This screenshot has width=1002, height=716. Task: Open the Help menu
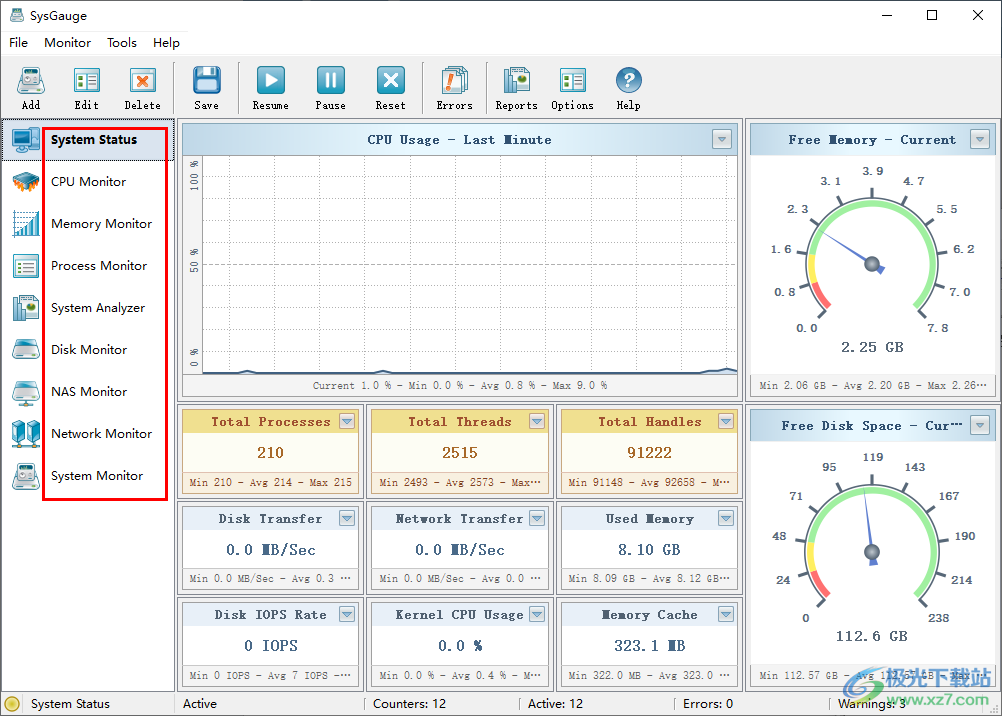point(166,43)
